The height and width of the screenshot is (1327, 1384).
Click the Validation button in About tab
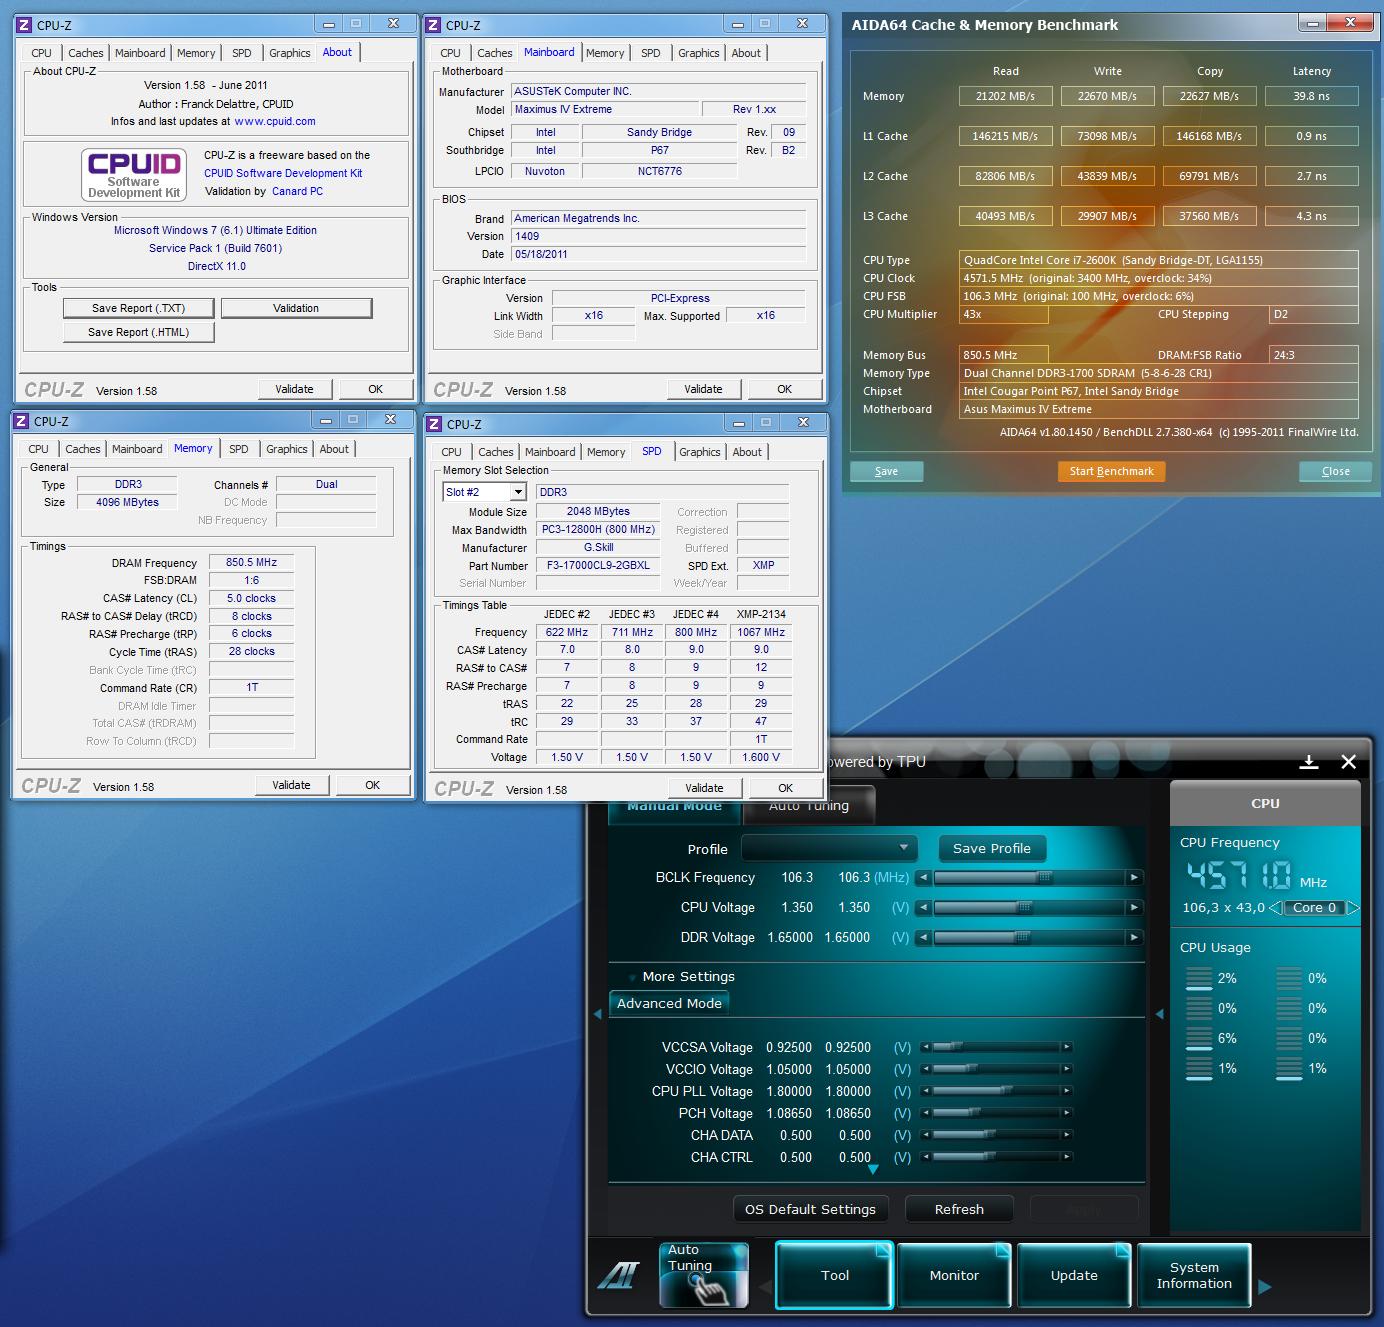tap(296, 308)
